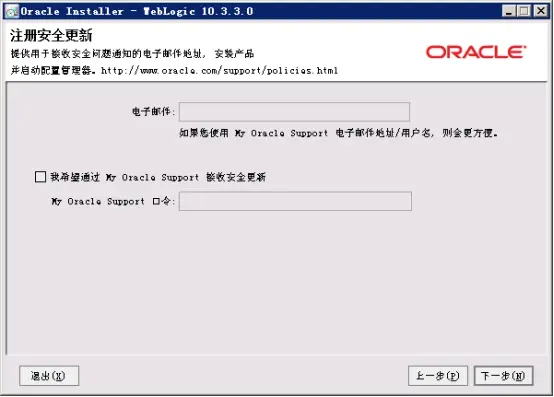554x397 pixels.
Task: Click the 退出(X) exit button
Action: click(x=49, y=375)
